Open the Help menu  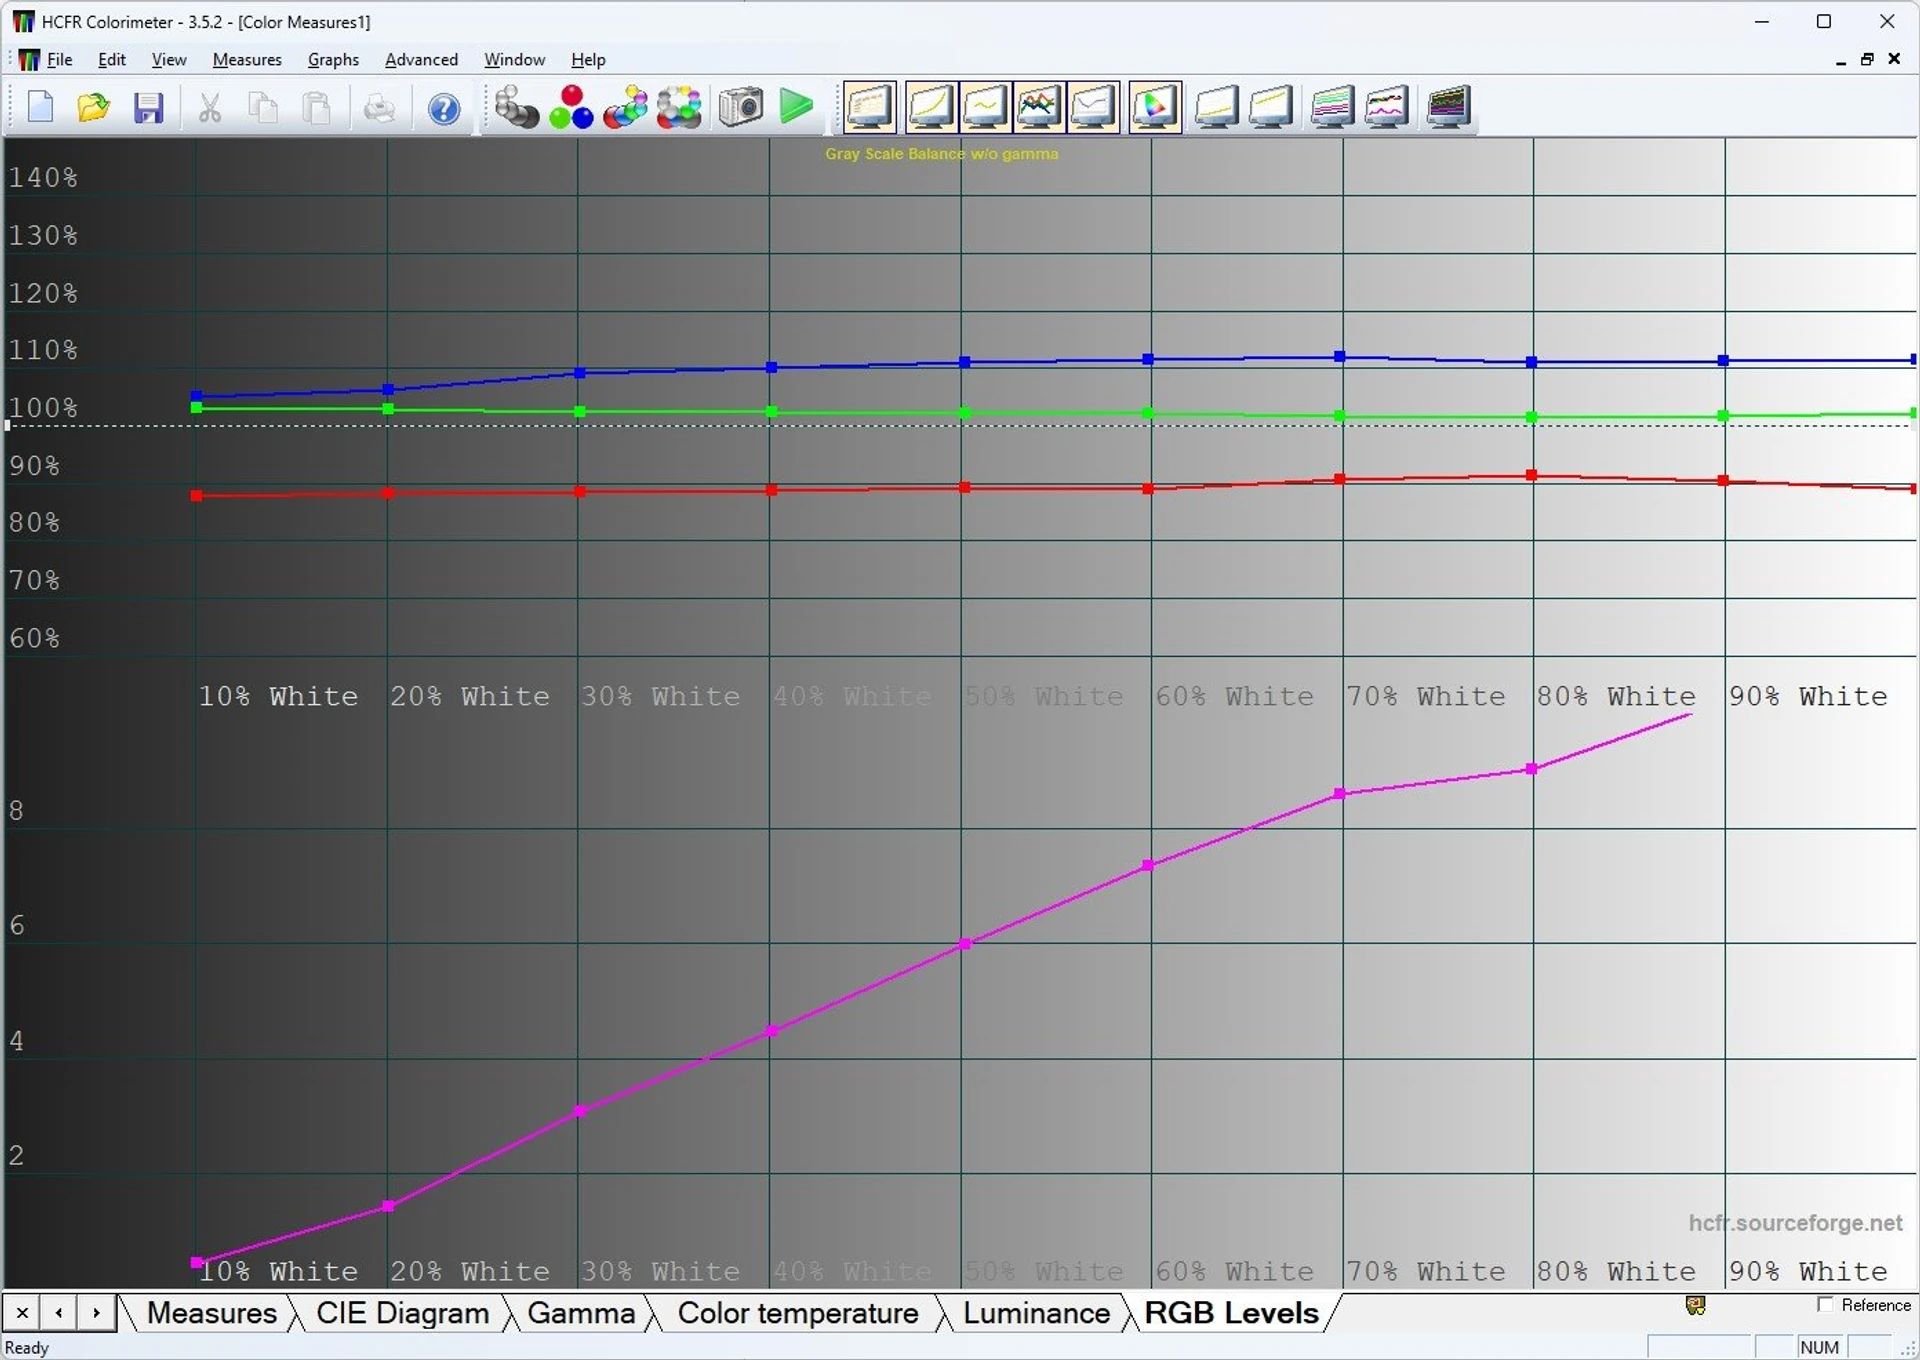point(588,60)
